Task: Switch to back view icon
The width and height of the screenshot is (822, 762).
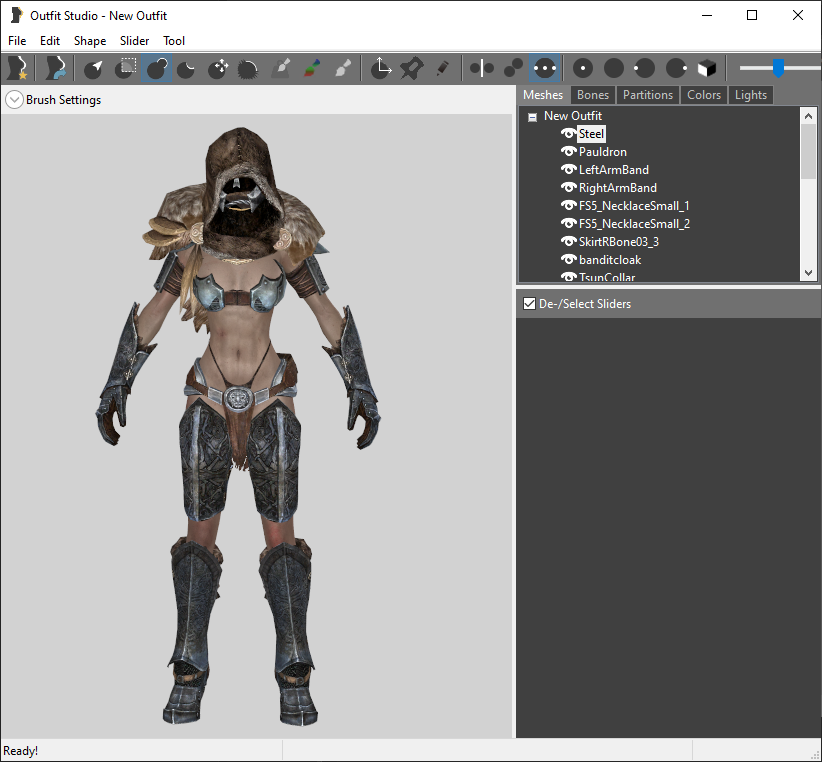Action: pos(614,68)
